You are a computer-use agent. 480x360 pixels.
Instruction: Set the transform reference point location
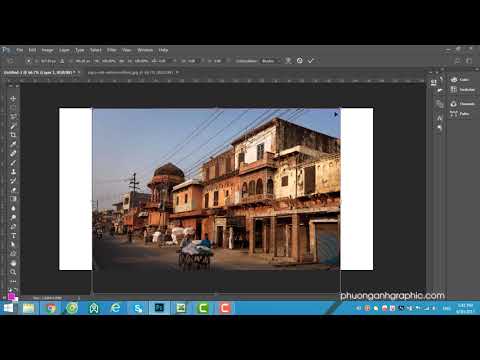click(28, 61)
